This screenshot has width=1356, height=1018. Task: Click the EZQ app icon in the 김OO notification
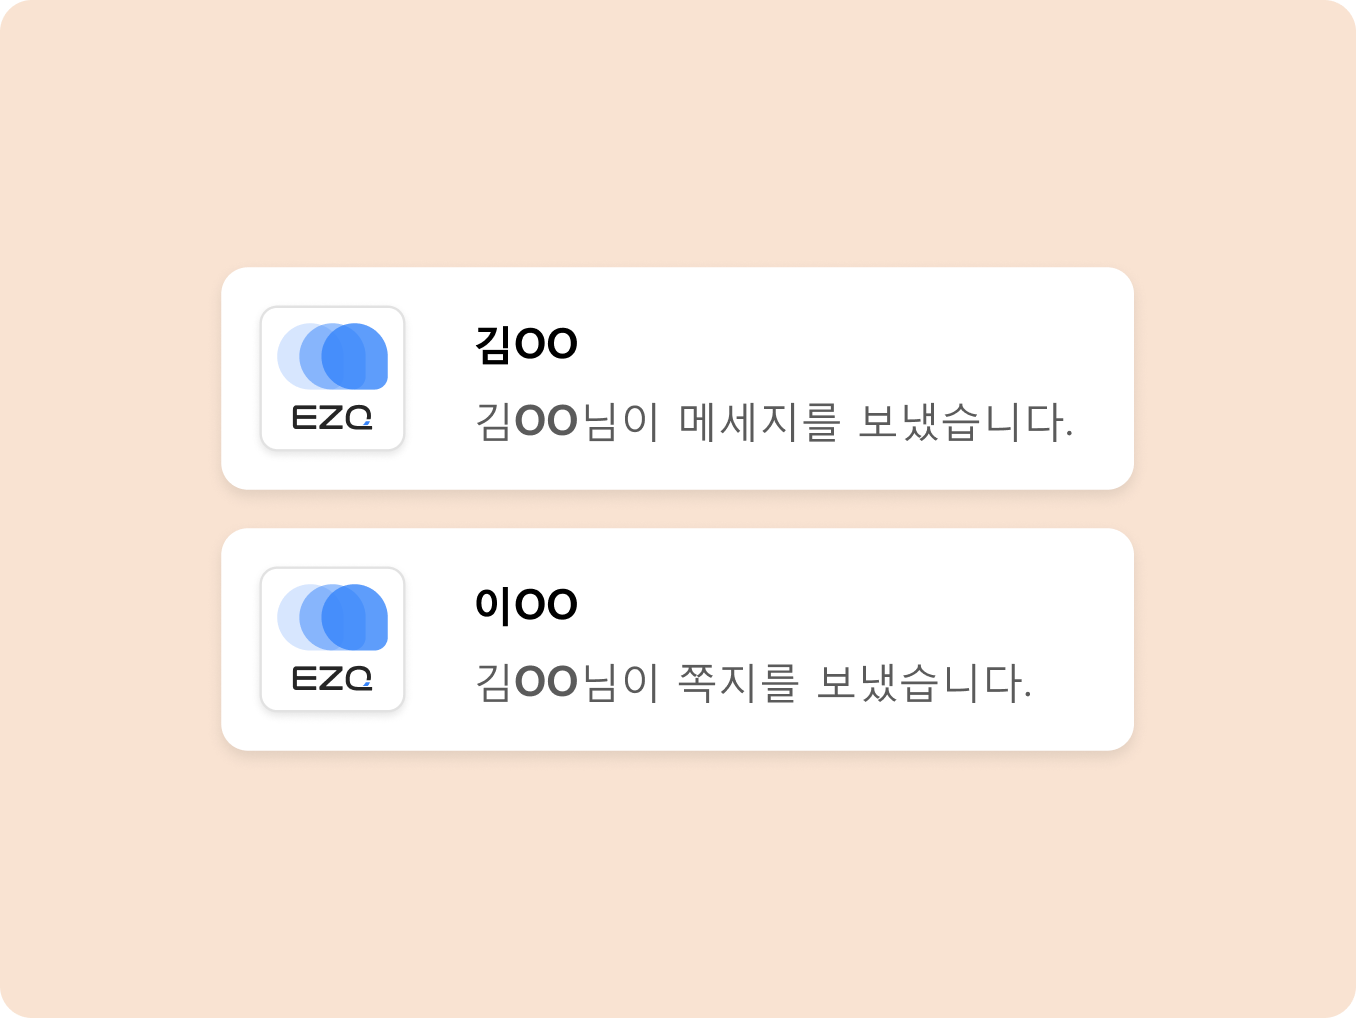[332, 378]
